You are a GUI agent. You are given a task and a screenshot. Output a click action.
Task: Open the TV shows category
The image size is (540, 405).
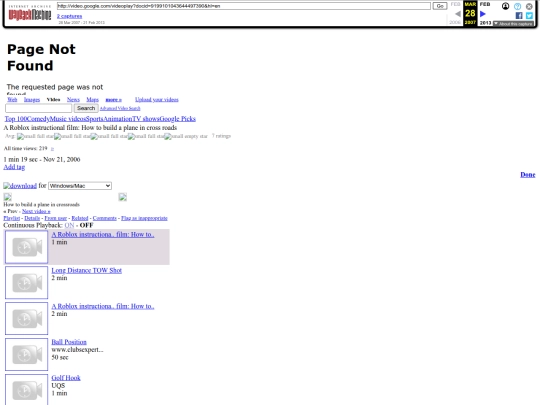146,119
